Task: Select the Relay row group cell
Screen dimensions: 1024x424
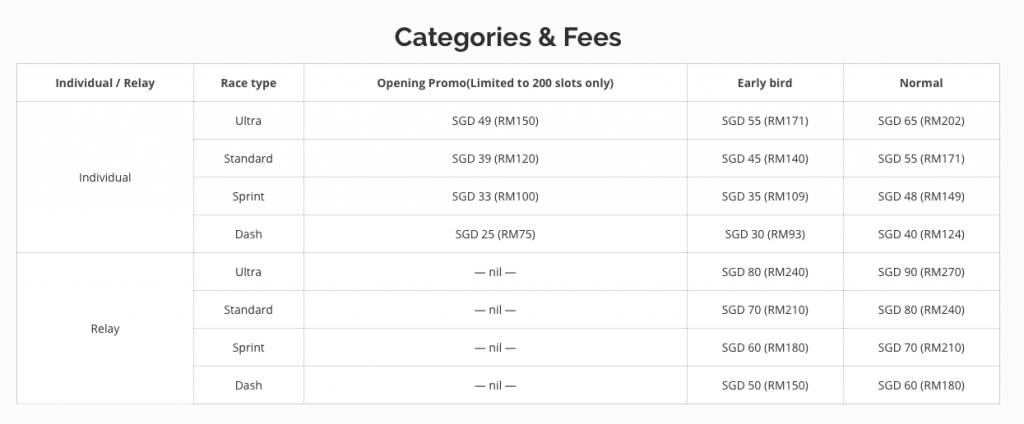Action: coord(105,328)
